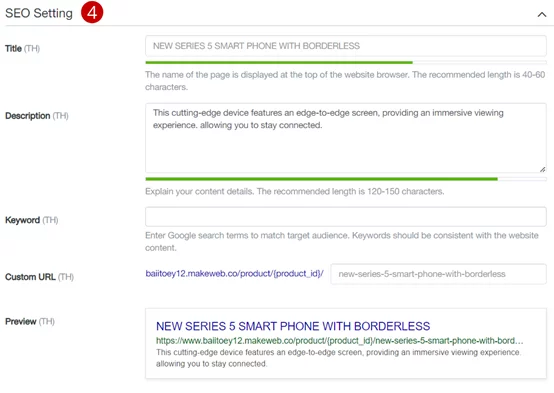Click the Custom URL slug input

click(438, 274)
